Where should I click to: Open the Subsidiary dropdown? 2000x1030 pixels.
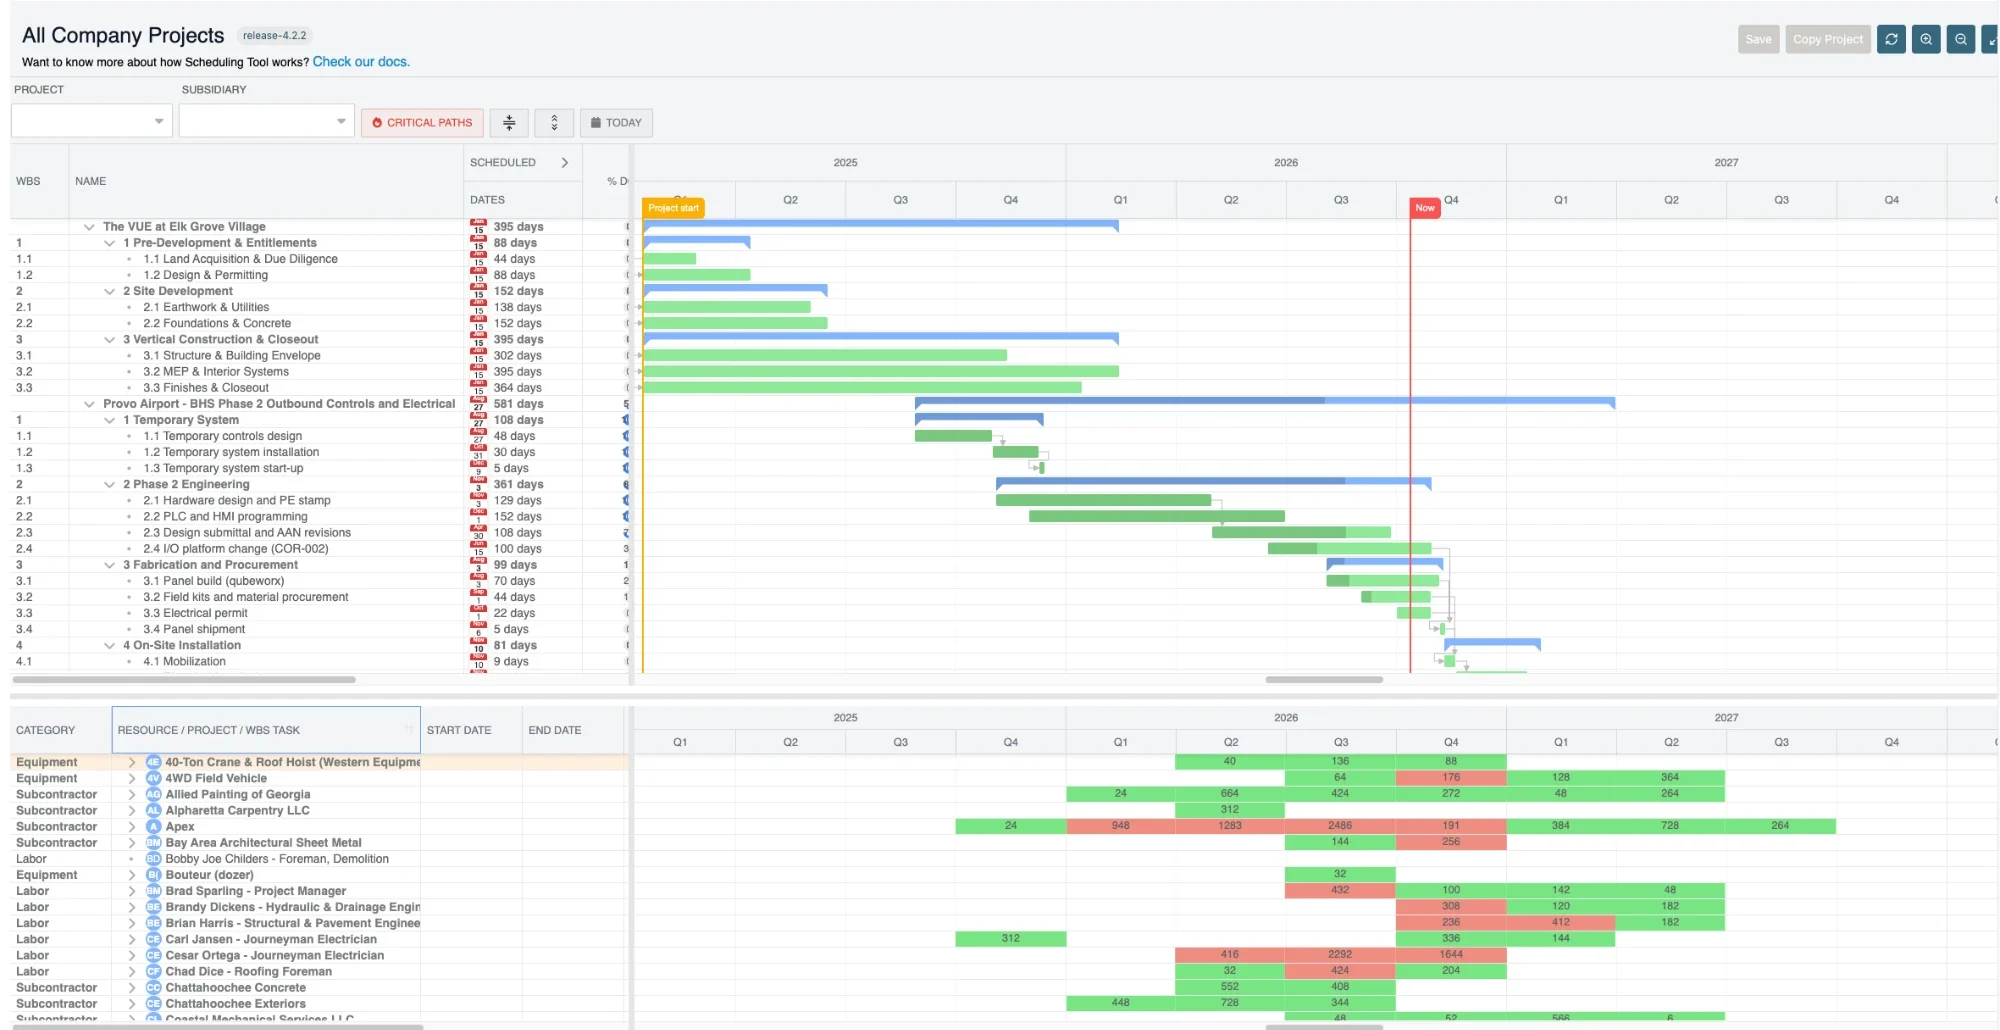(x=266, y=121)
